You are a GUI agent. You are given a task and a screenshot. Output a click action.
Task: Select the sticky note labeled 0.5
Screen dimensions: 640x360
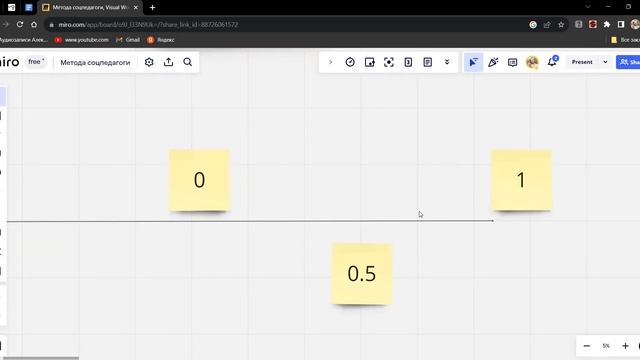(x=362, y=274)
